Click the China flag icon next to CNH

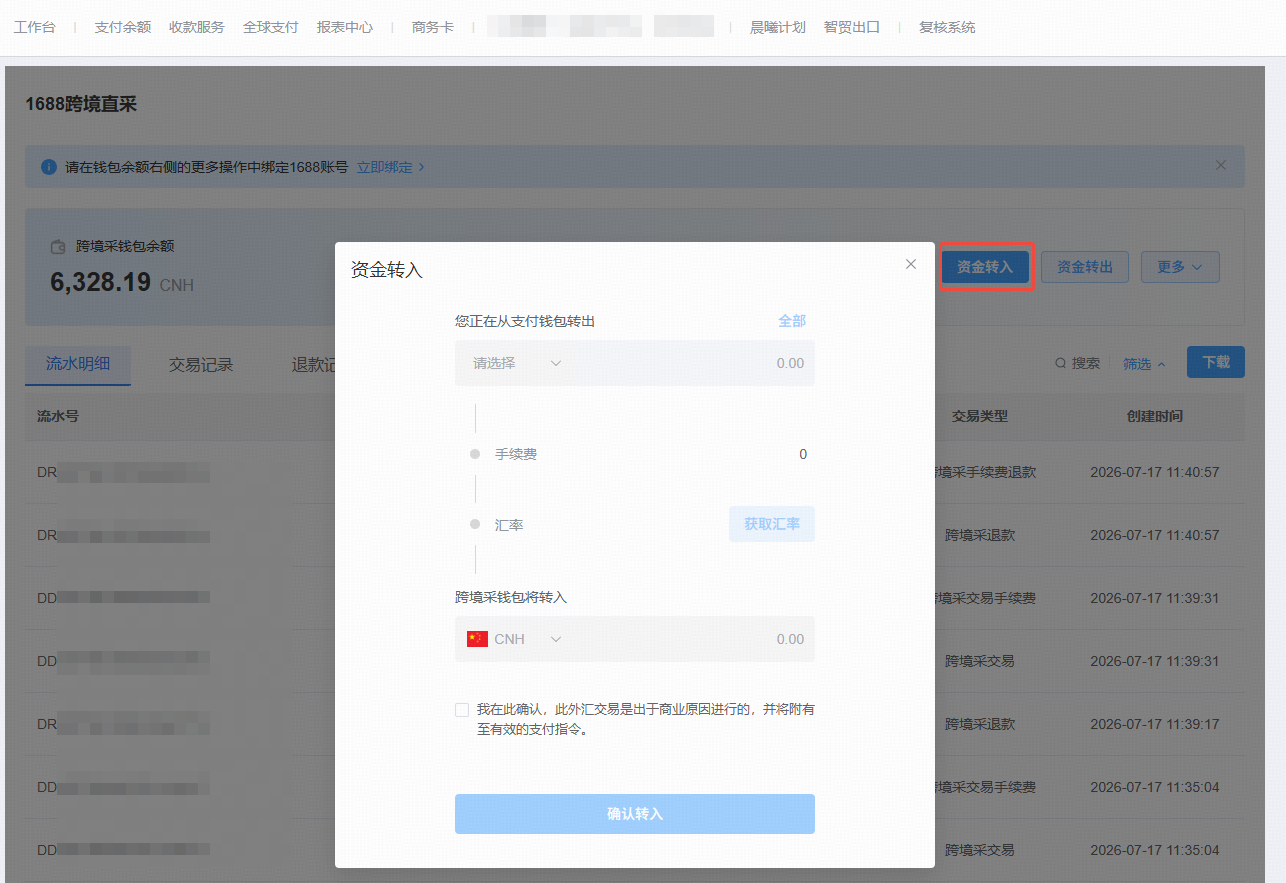(x=477, y=639)
